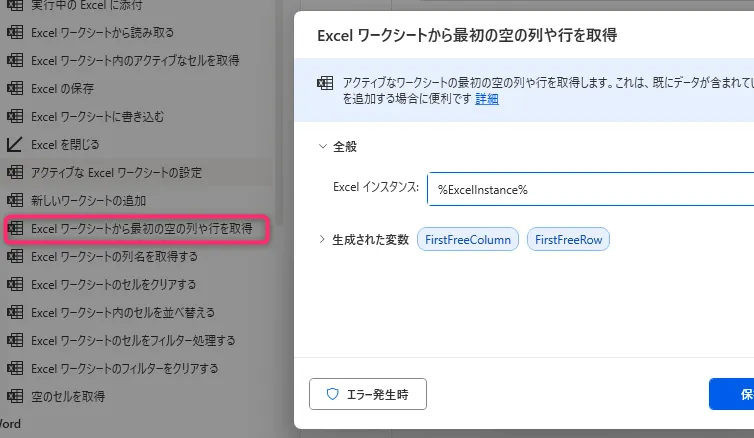Click the shield icon on the エラー発生時 button

point(333,395)
